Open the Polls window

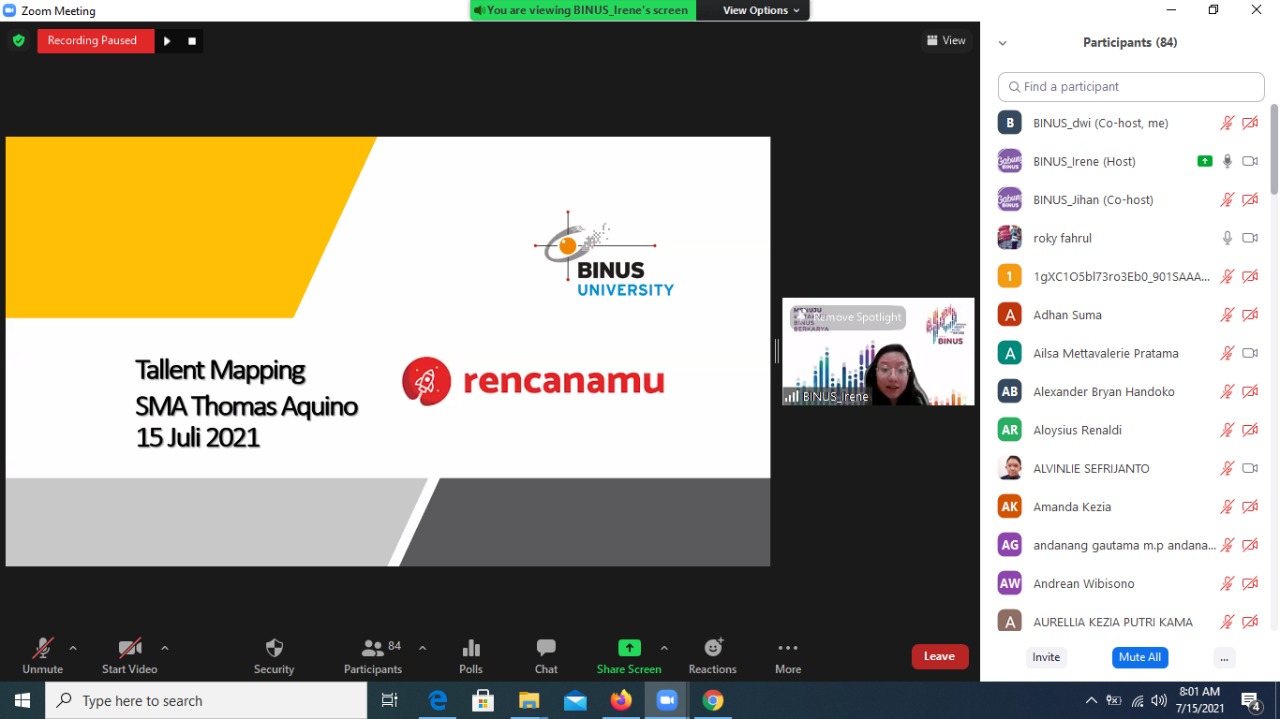tap(471, 656)
